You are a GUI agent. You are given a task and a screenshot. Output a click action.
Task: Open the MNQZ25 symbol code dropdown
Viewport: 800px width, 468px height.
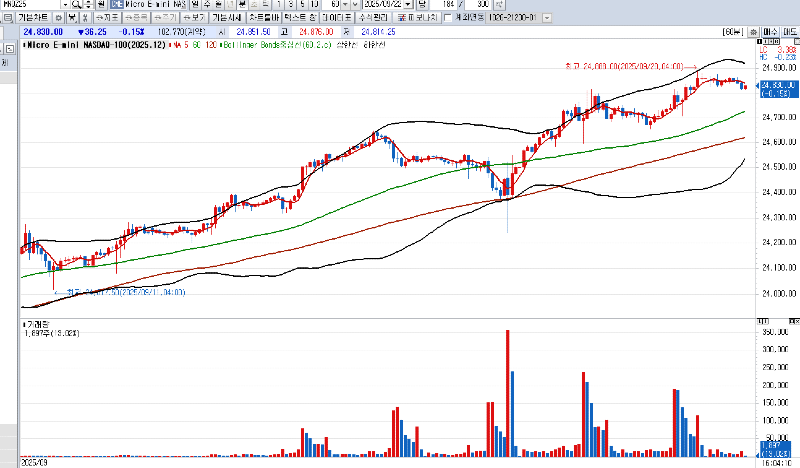[66, 5]
